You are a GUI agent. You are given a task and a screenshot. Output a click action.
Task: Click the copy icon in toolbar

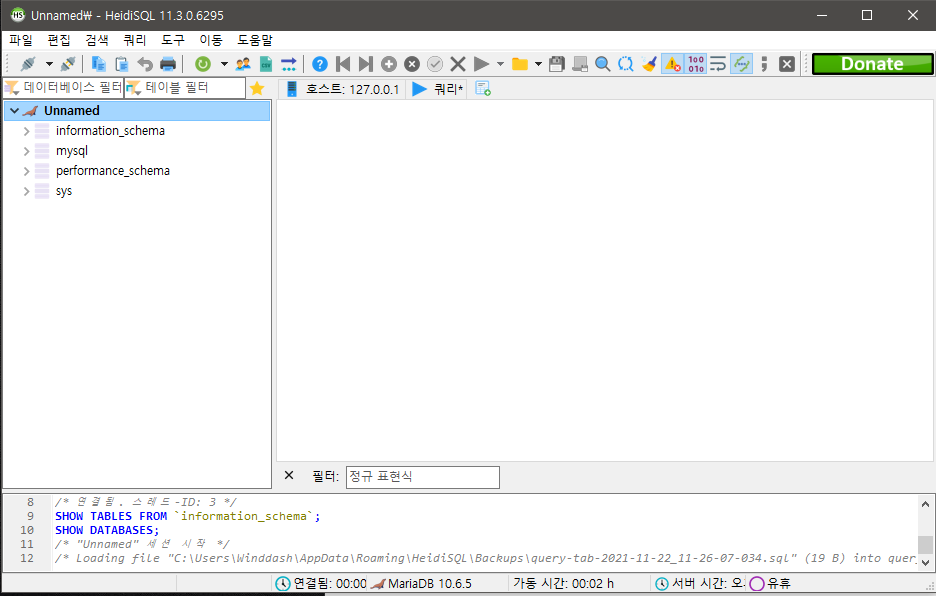[98, 64]
